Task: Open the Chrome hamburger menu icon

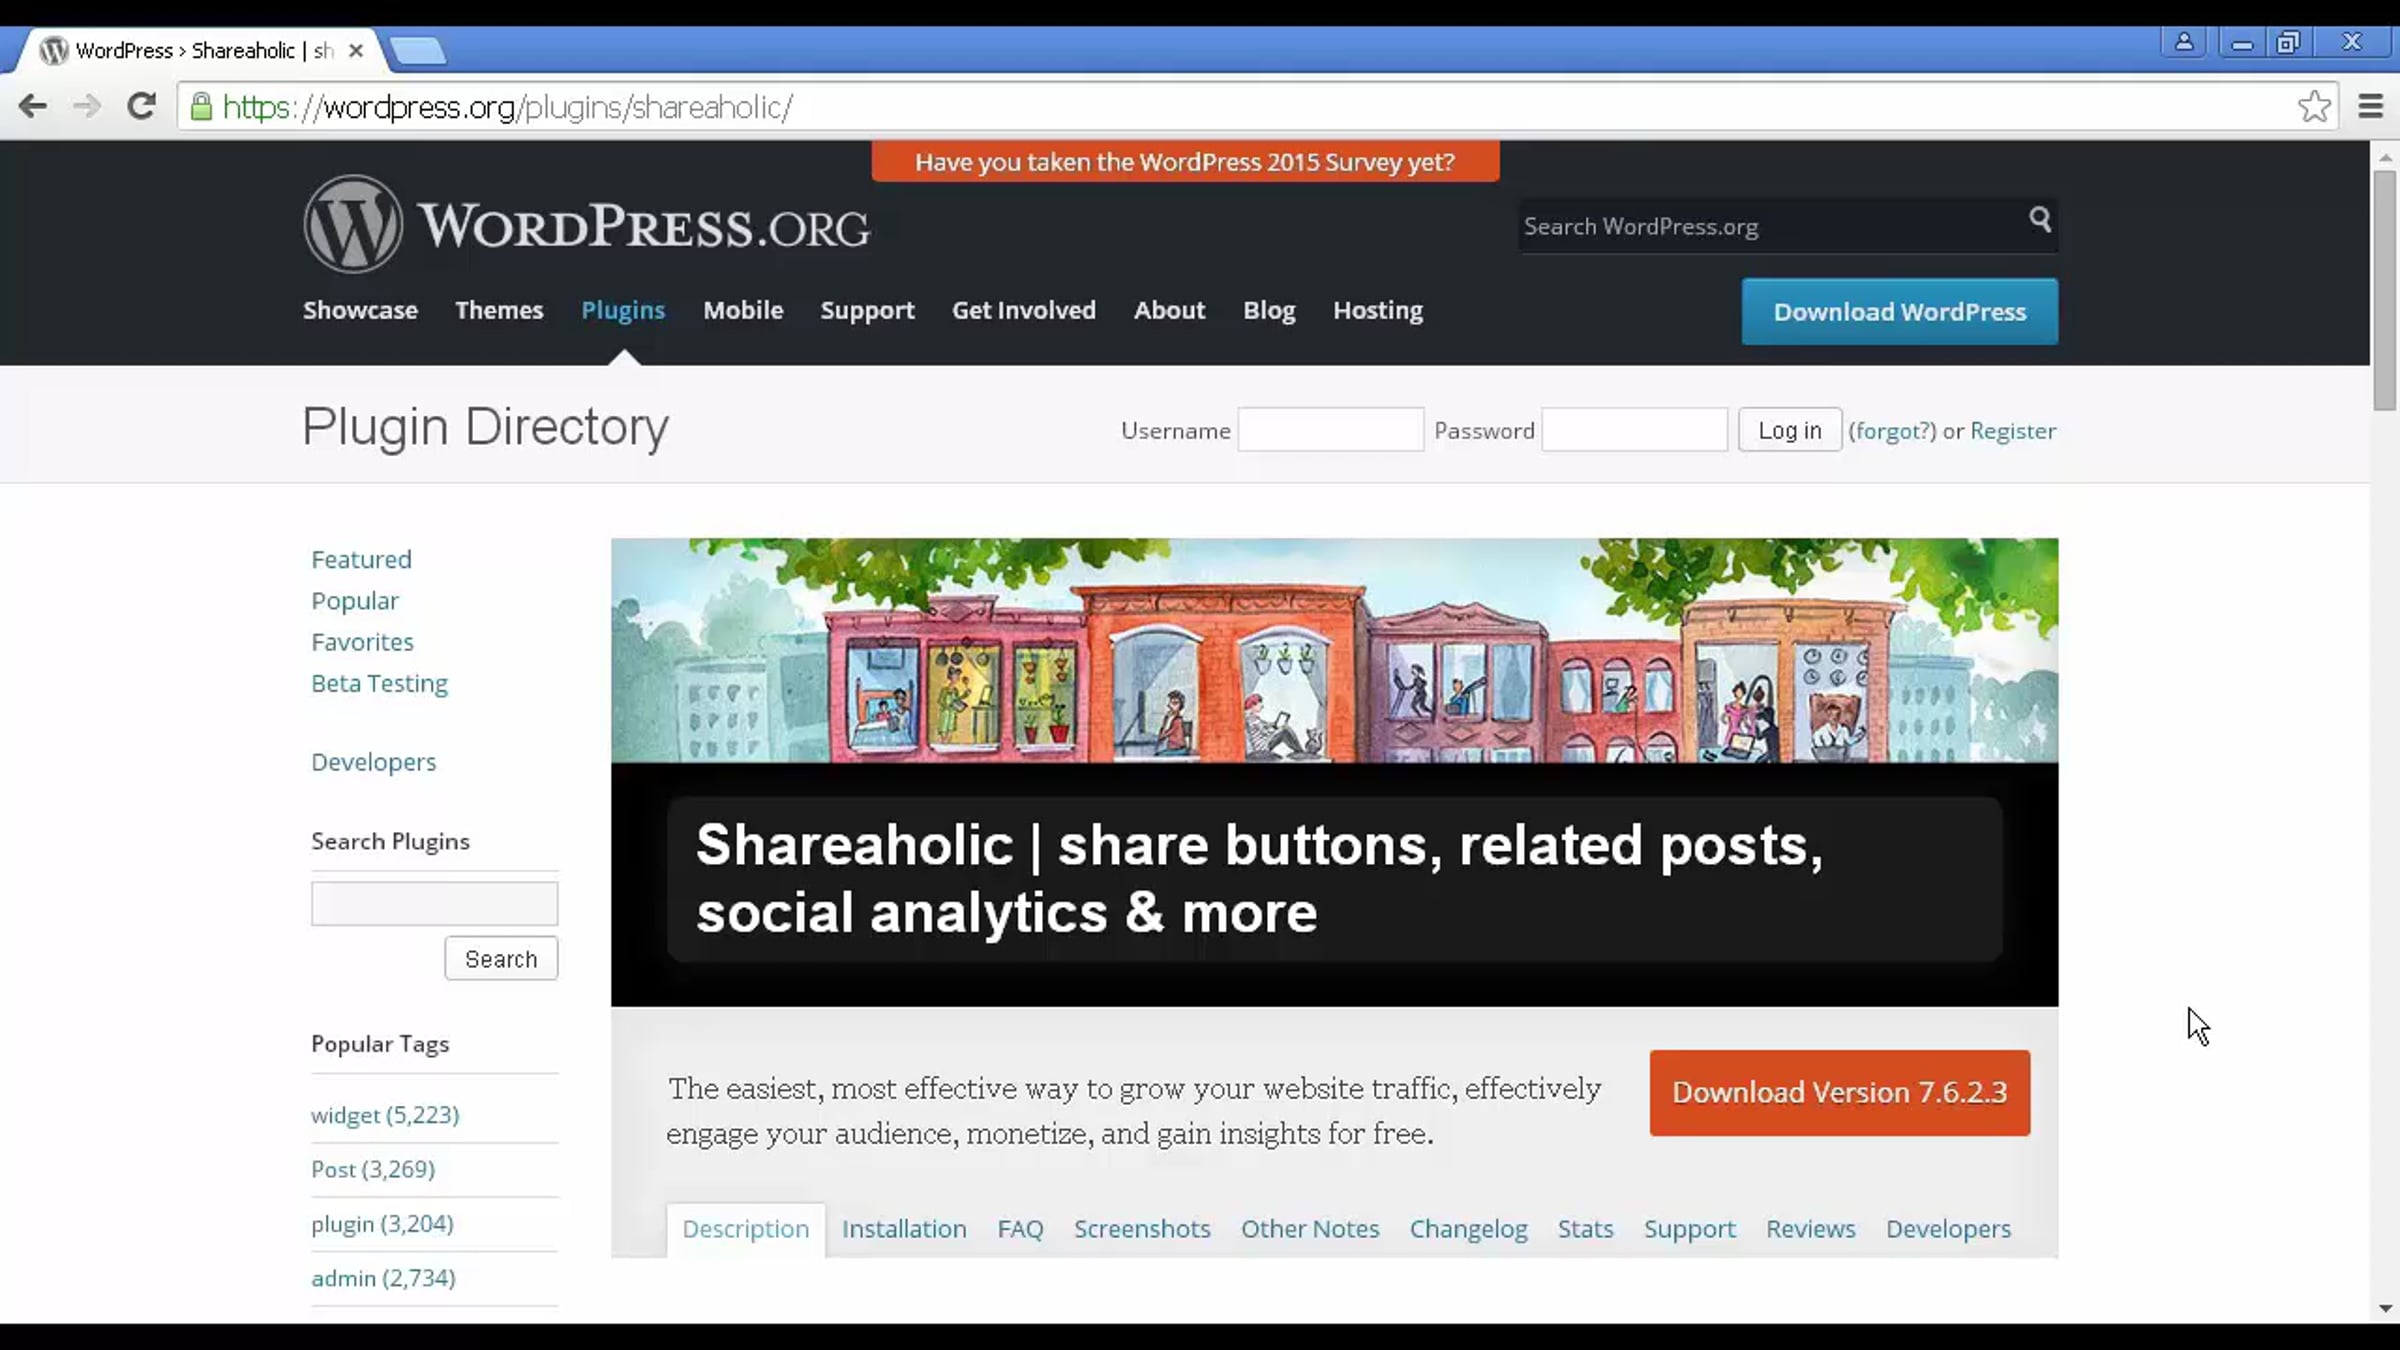Action: pos(2370,106)
